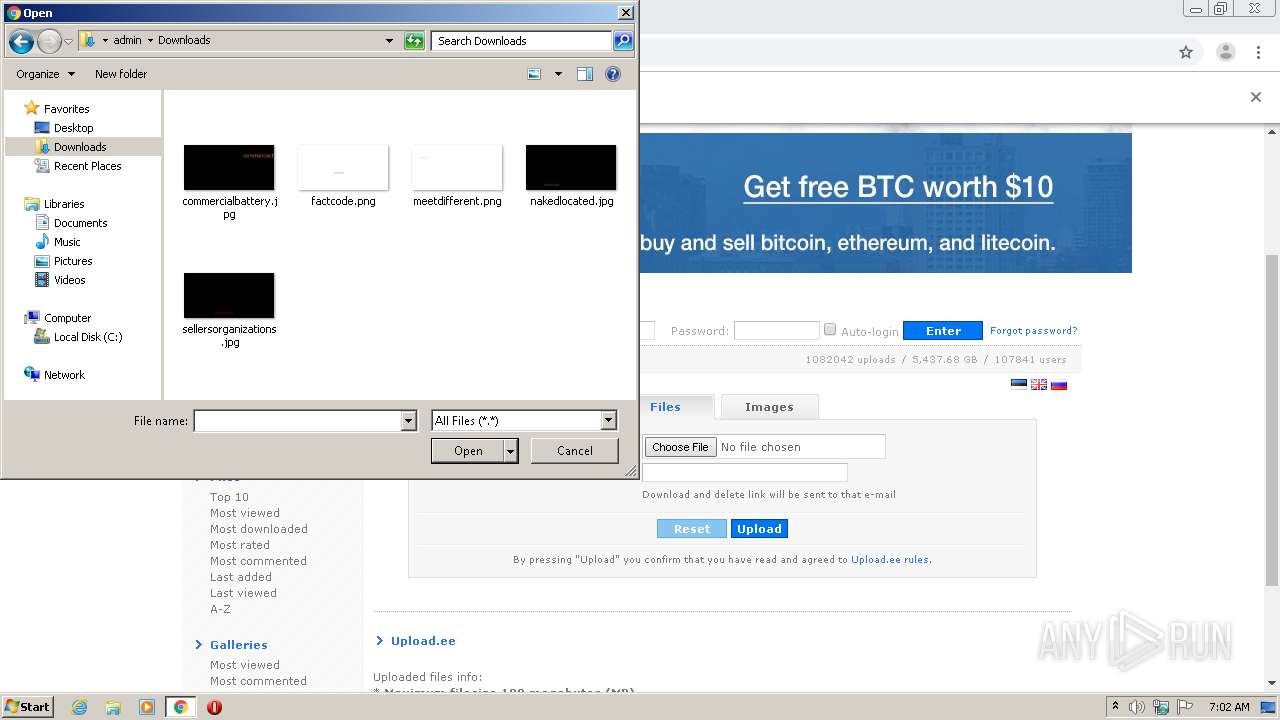Click the blue Enter login button
Image resolution: width=1280 pixels, height=720 pixels.
point(943,331)
